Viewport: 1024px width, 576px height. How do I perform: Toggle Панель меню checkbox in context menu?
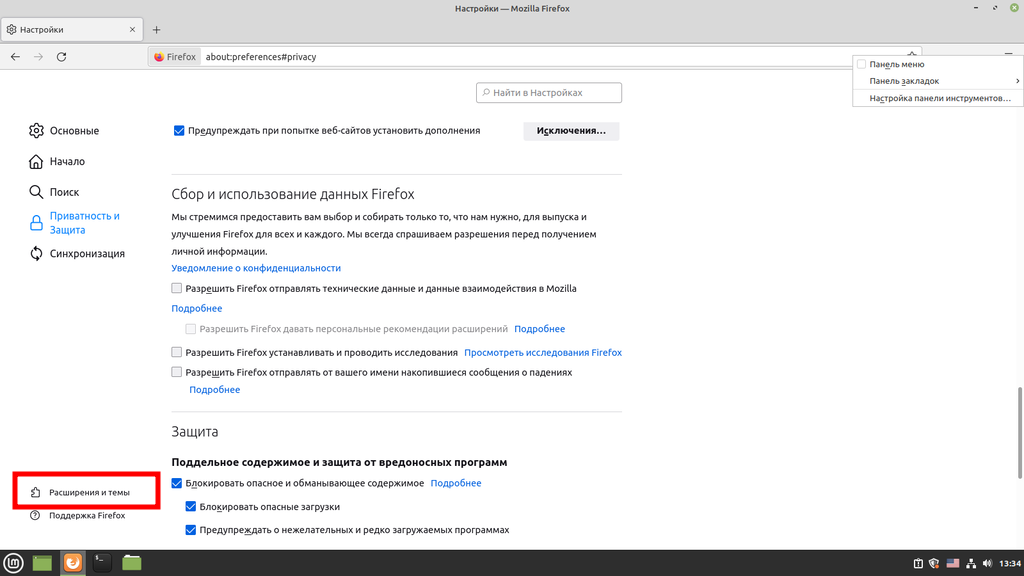coord(862,64)
